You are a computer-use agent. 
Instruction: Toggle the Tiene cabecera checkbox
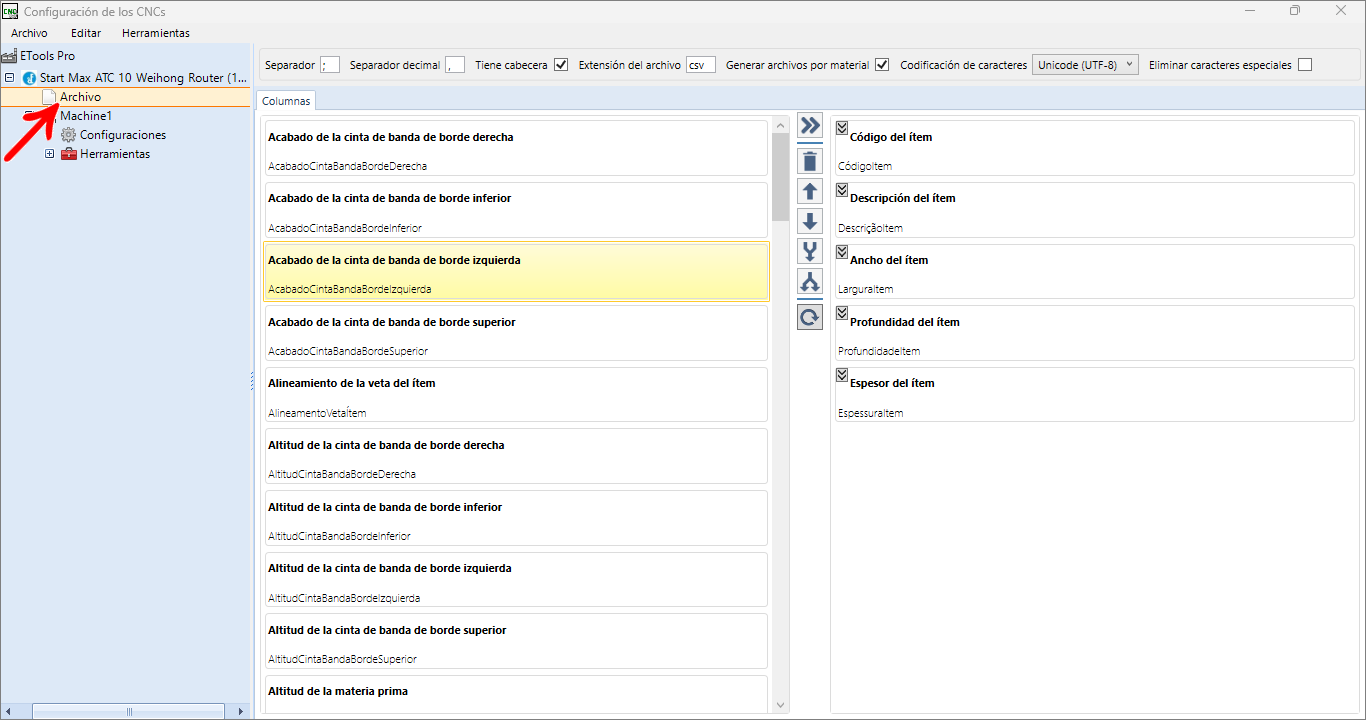point(561,65)
